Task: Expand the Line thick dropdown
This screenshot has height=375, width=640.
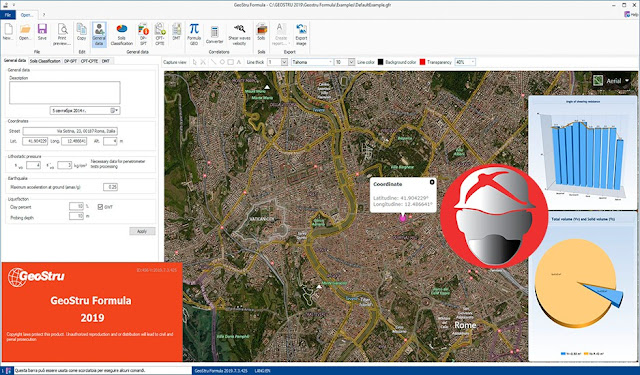Action: coord(284,62)
